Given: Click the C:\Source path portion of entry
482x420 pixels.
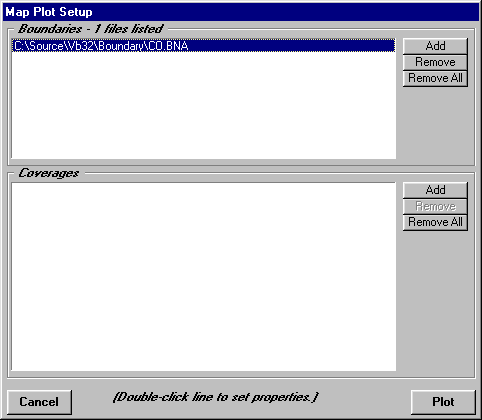Looking at the screenshot, I should (39, 46).
